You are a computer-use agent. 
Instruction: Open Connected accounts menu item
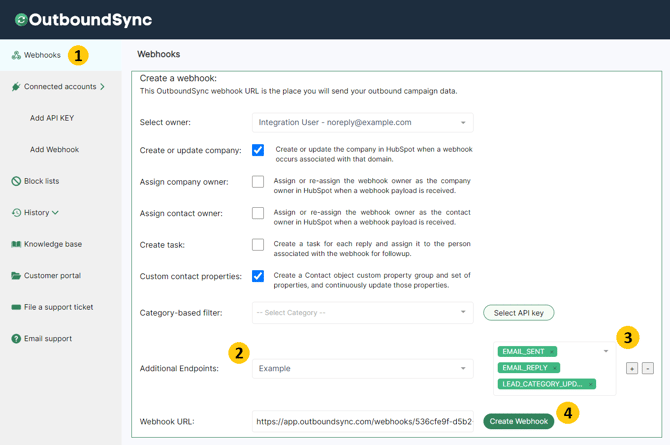point(61,87)
